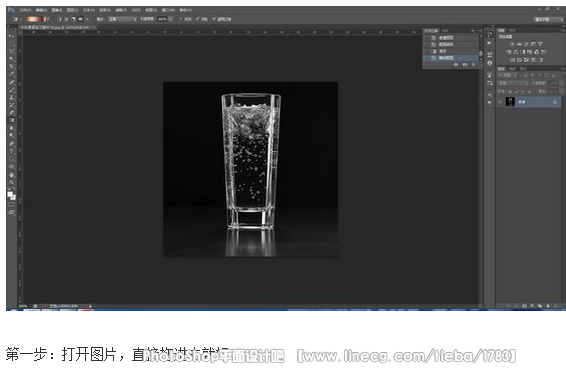Toggle the Transparency checkbox
This screenshot has width=566, height=373.
point(214,19)
